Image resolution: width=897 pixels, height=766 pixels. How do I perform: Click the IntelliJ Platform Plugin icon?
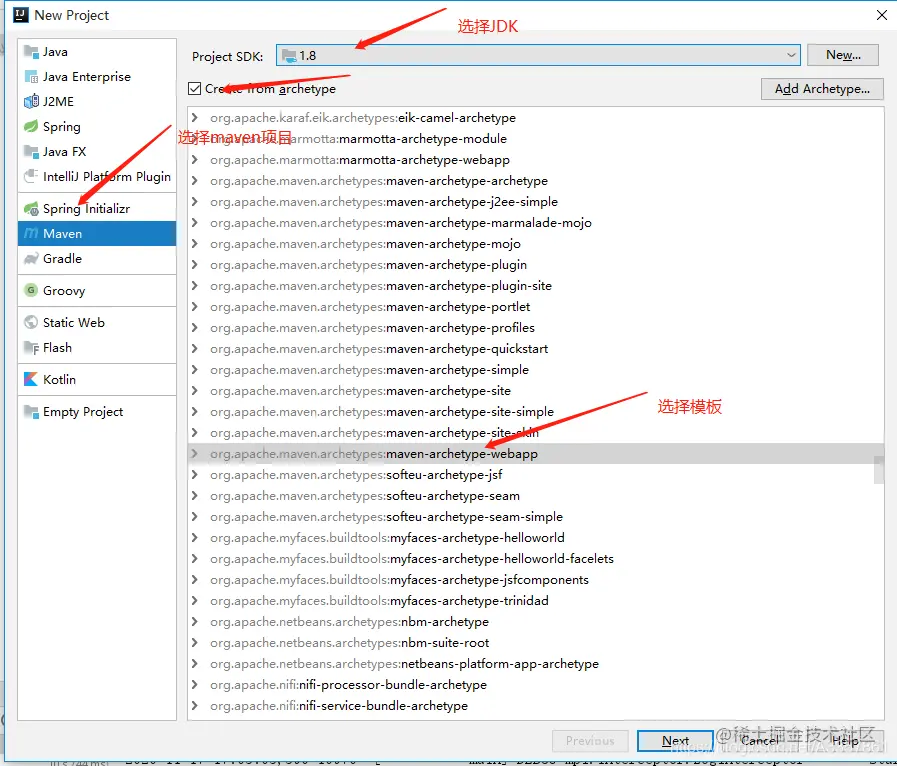point(31,176)
